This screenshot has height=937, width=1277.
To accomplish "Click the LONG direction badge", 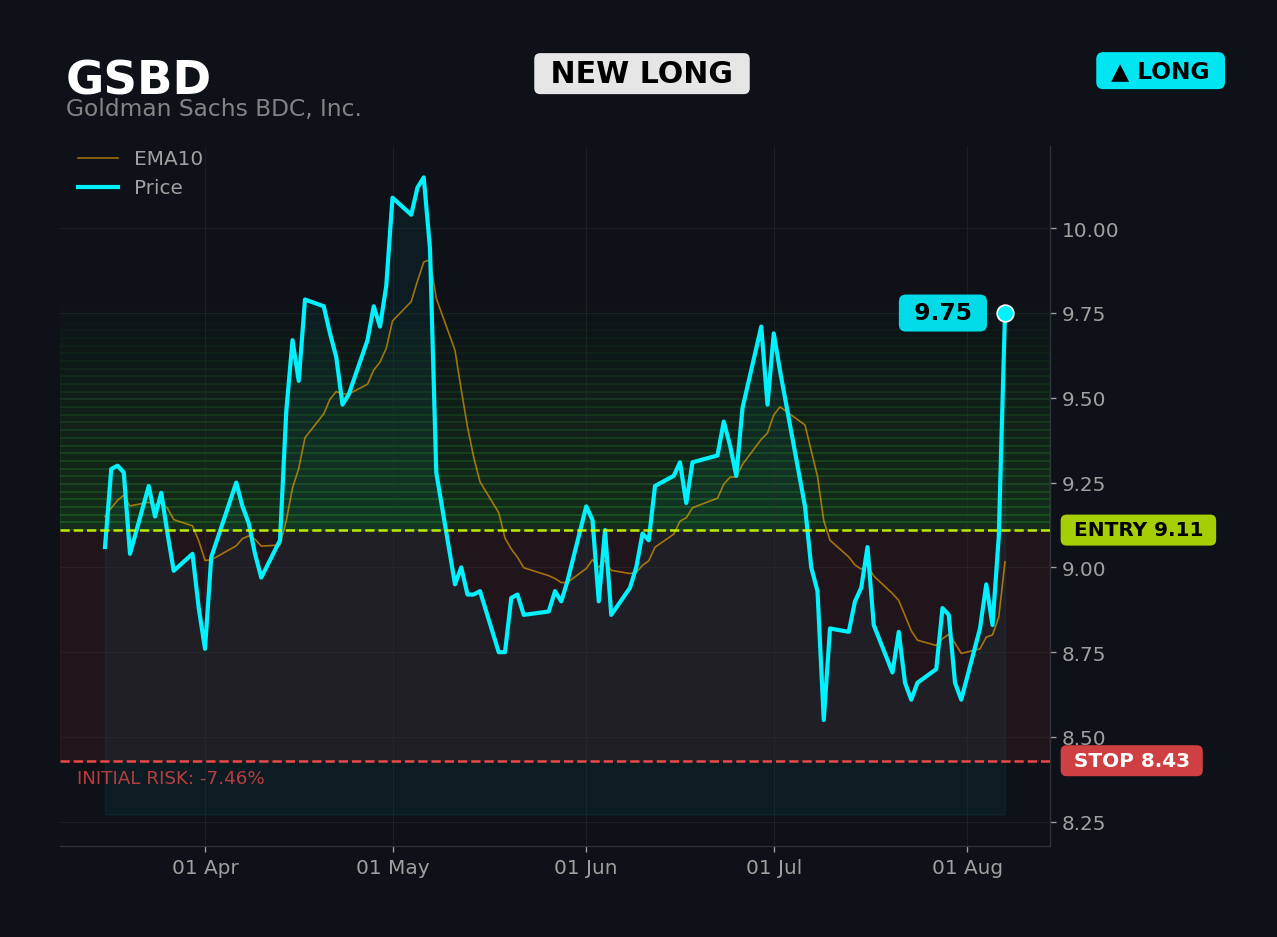I will coord(1160,71).
